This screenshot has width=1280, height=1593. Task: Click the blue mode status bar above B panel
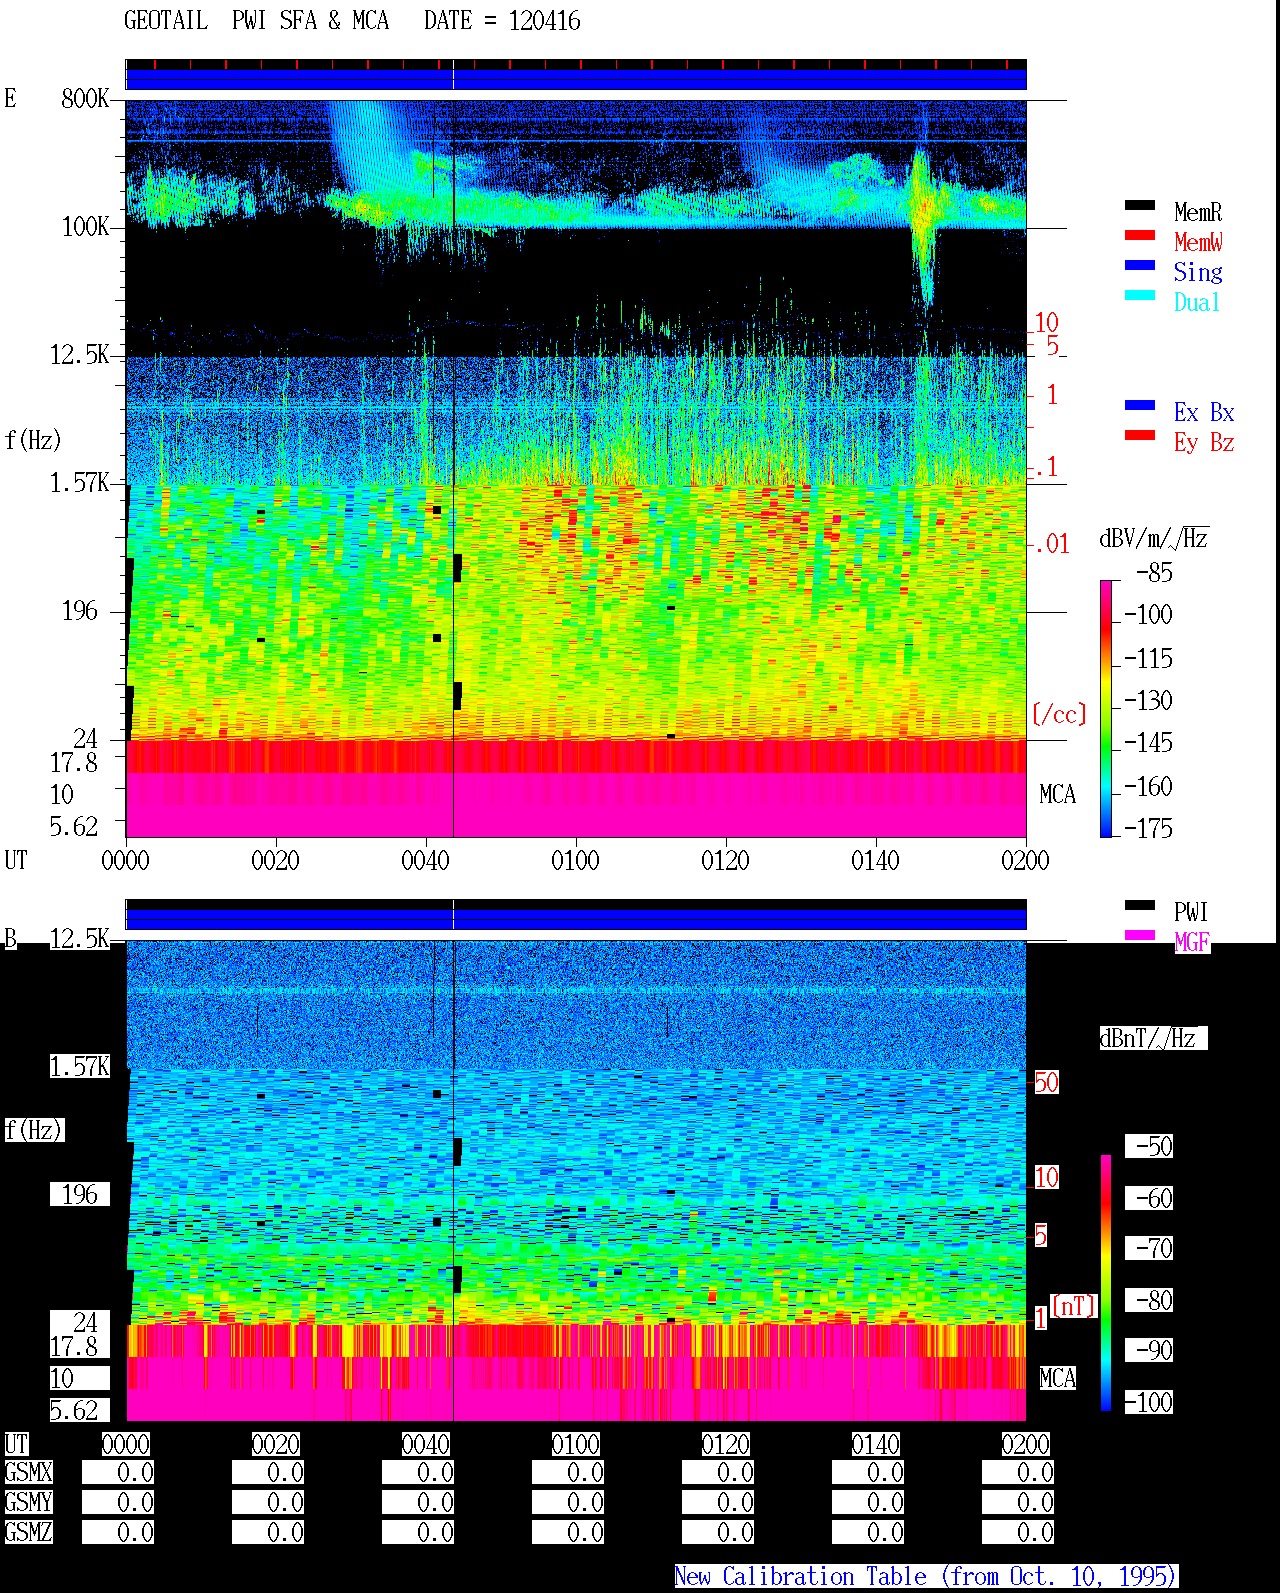(x=576, y=918)
